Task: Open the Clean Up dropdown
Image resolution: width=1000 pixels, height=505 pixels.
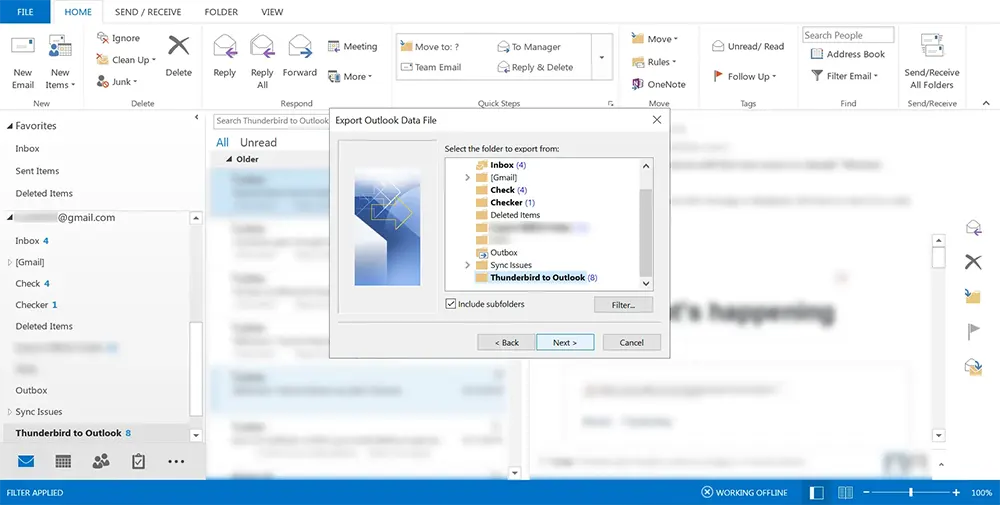Action: click(126, 60)
